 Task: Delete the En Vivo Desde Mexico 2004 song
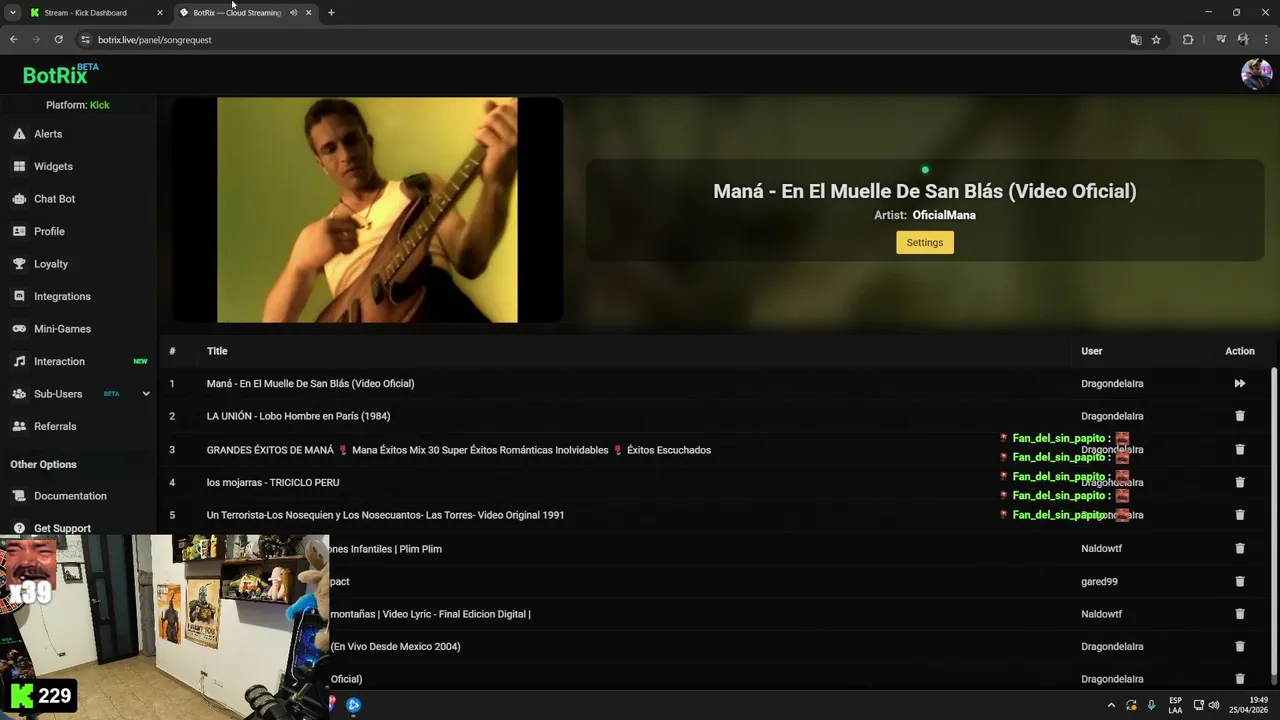pyautogui.click(x=1239, y=646)
